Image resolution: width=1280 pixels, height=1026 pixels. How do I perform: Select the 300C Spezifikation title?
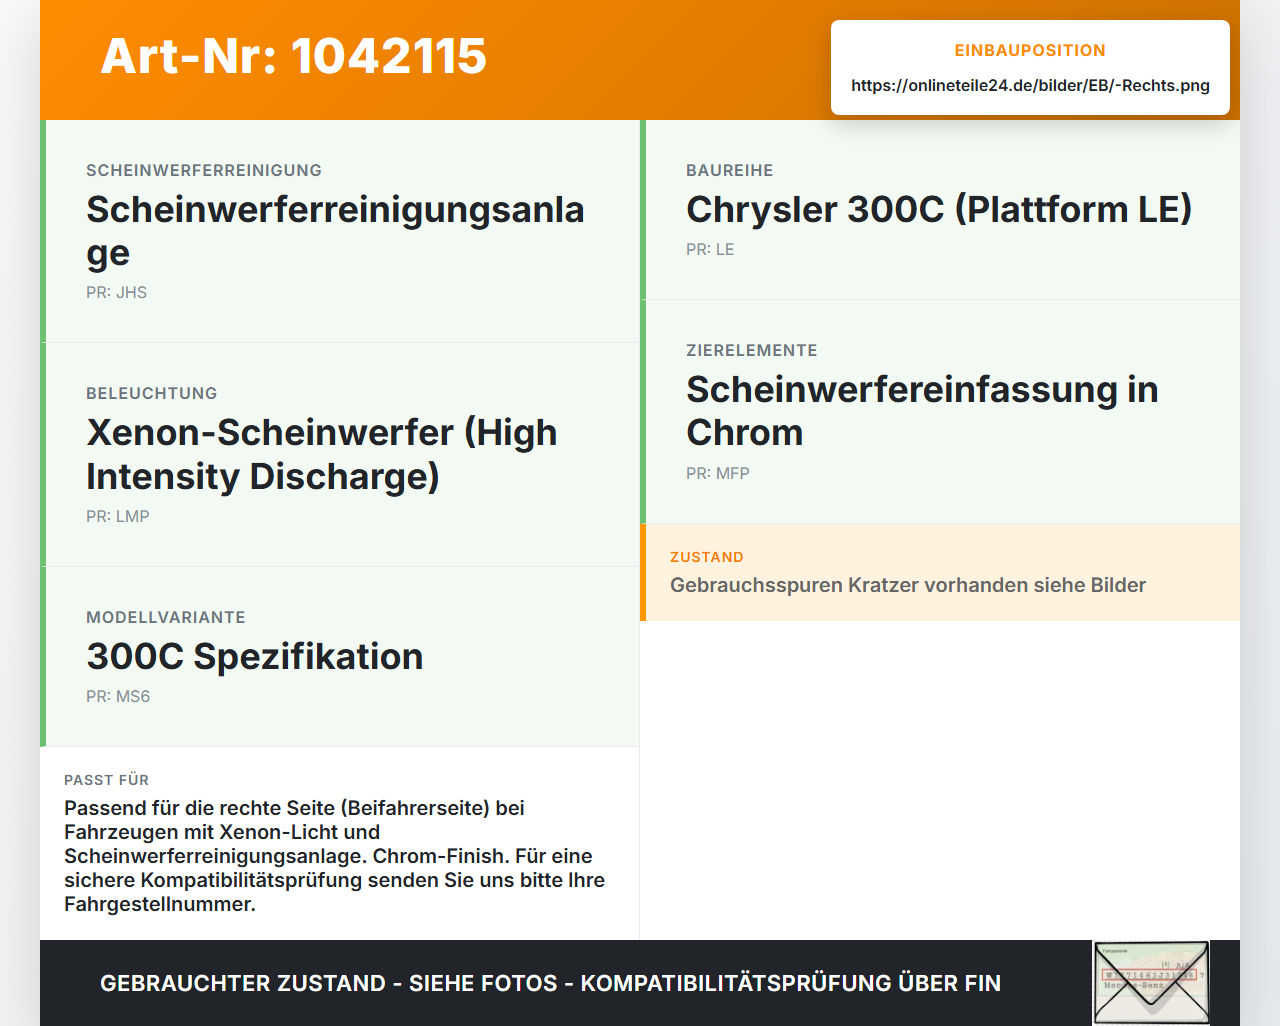pos(255,657)
